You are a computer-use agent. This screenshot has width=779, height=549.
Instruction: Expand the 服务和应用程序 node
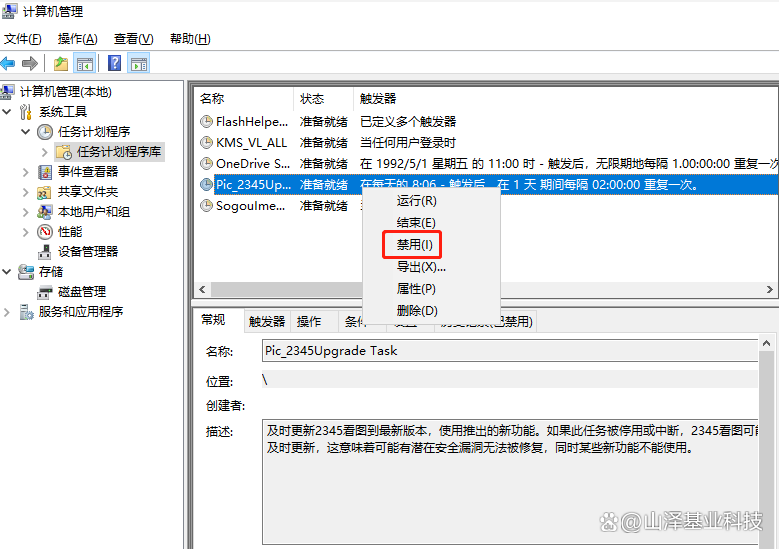click(7, 312)
